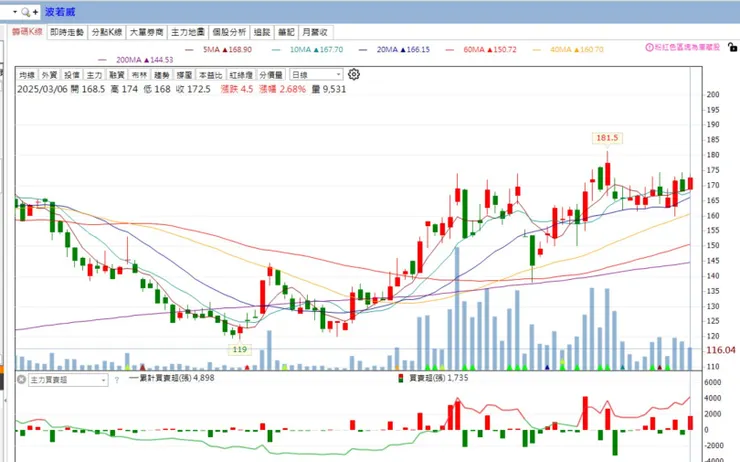
Task: Toggle the padlock lock icon
Action: coord(732,47)
